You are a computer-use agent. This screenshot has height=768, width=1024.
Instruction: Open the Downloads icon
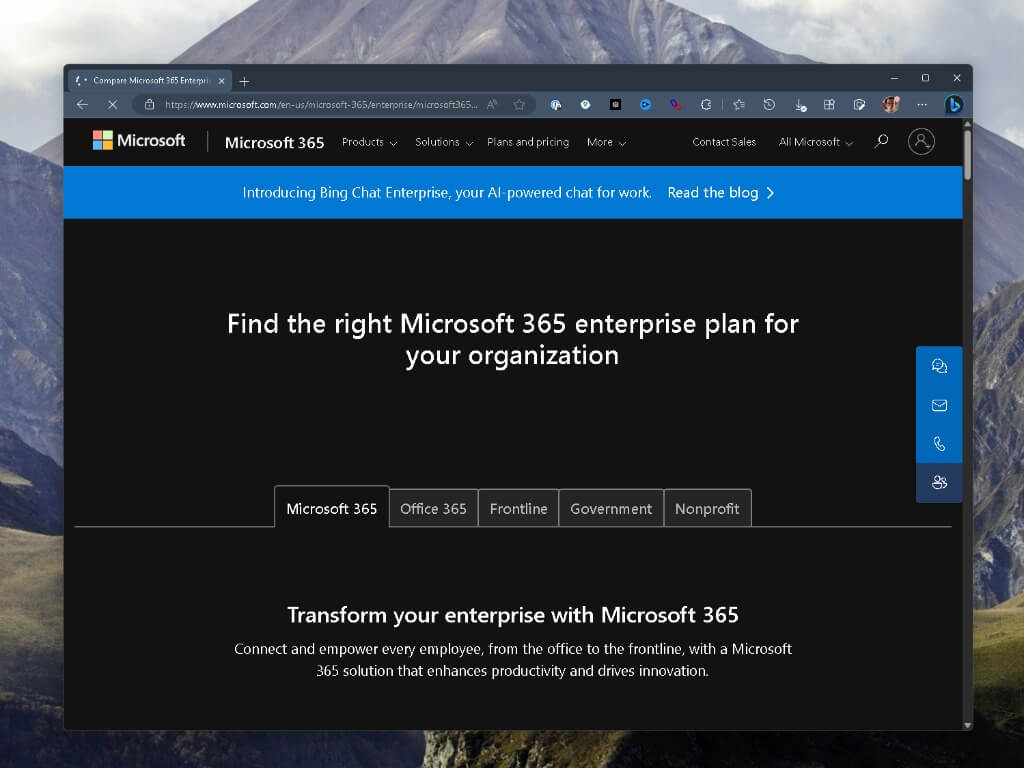click(800, 104)
